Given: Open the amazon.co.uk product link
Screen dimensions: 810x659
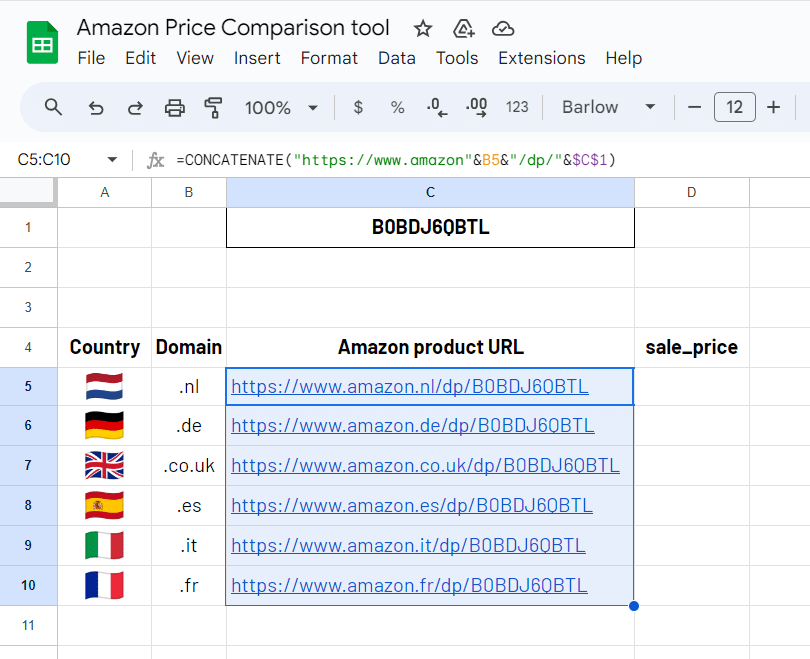Looking at the screenshot, I should (x=425, y=465).
